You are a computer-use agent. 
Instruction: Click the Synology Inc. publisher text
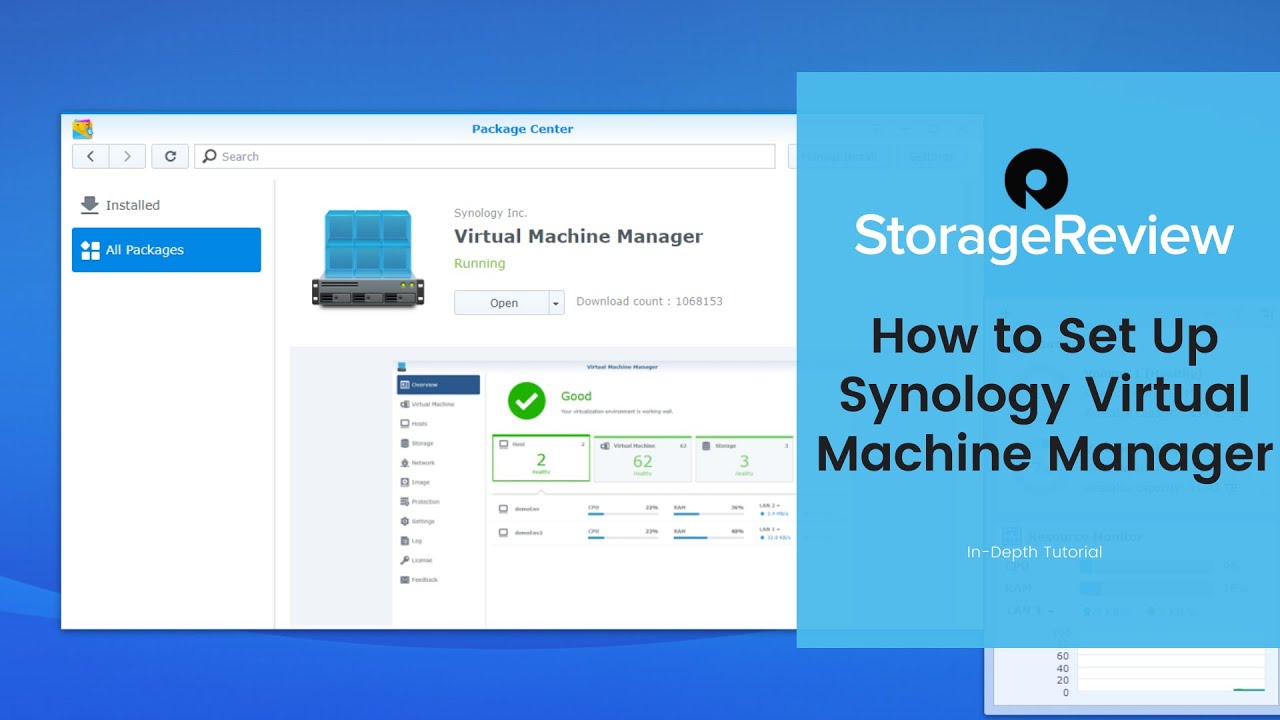490,213
